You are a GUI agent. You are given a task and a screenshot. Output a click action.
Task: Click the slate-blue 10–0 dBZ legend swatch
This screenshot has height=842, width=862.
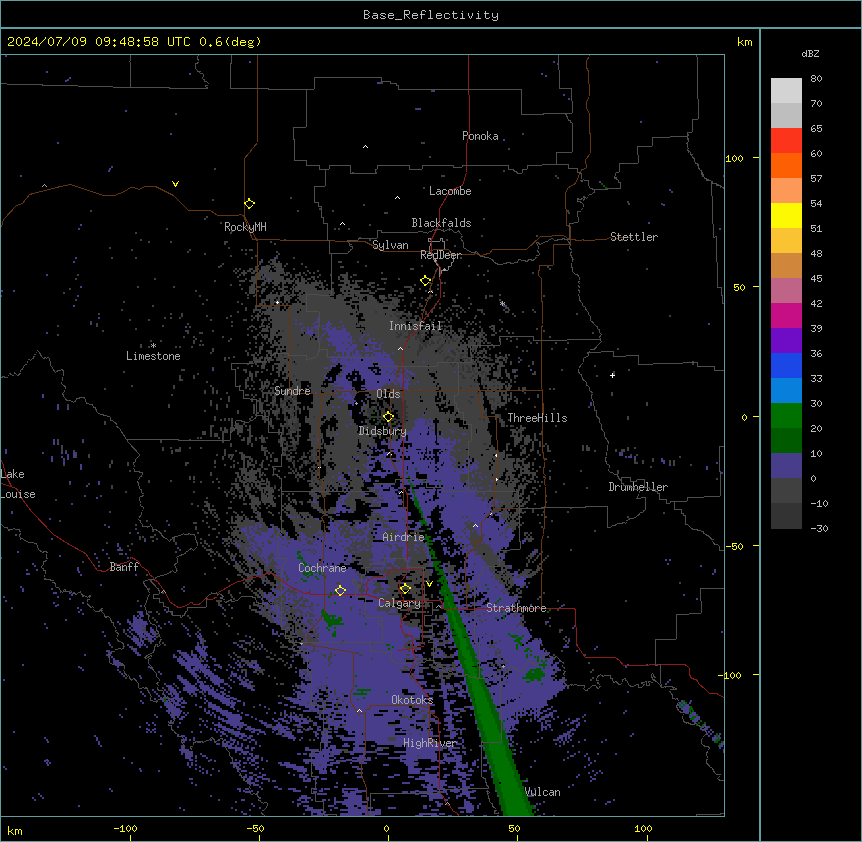click(x=786, y=466)
